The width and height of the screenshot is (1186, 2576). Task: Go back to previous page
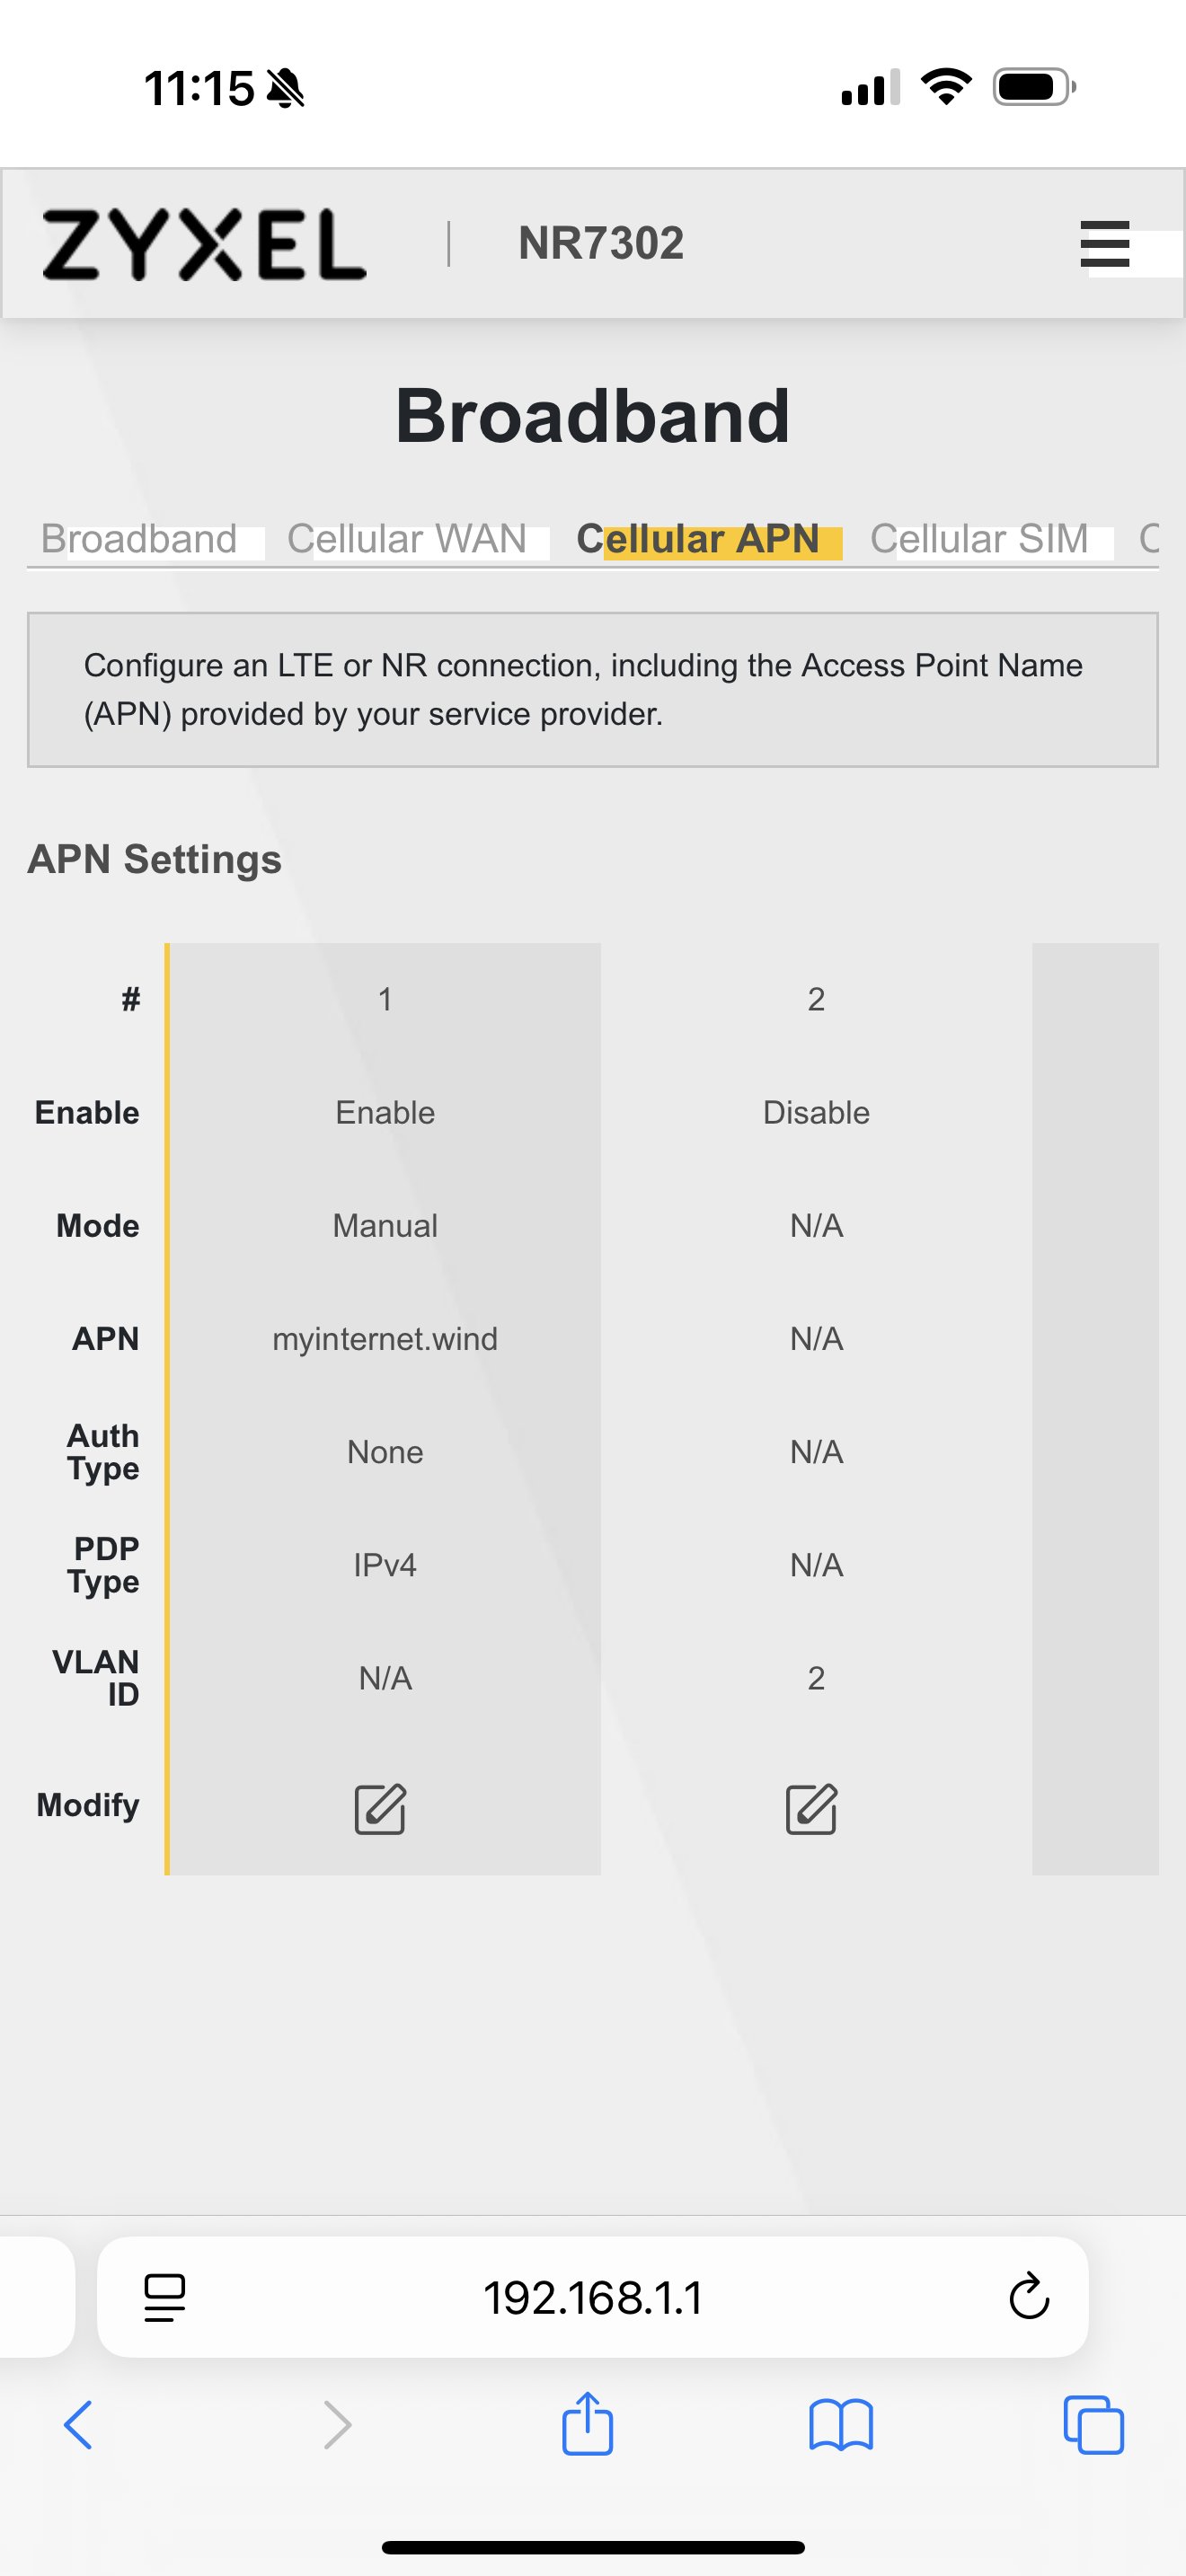point(78,2424)
